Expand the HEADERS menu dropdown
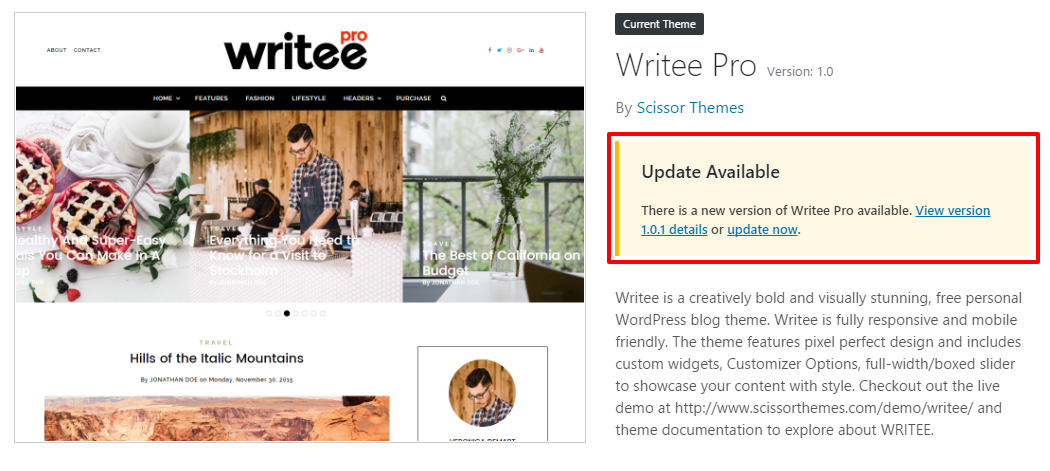 362,98
